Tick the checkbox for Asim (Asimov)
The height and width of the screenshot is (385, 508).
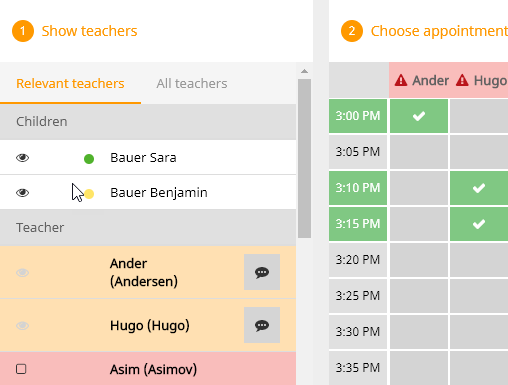tap(21, 369)
